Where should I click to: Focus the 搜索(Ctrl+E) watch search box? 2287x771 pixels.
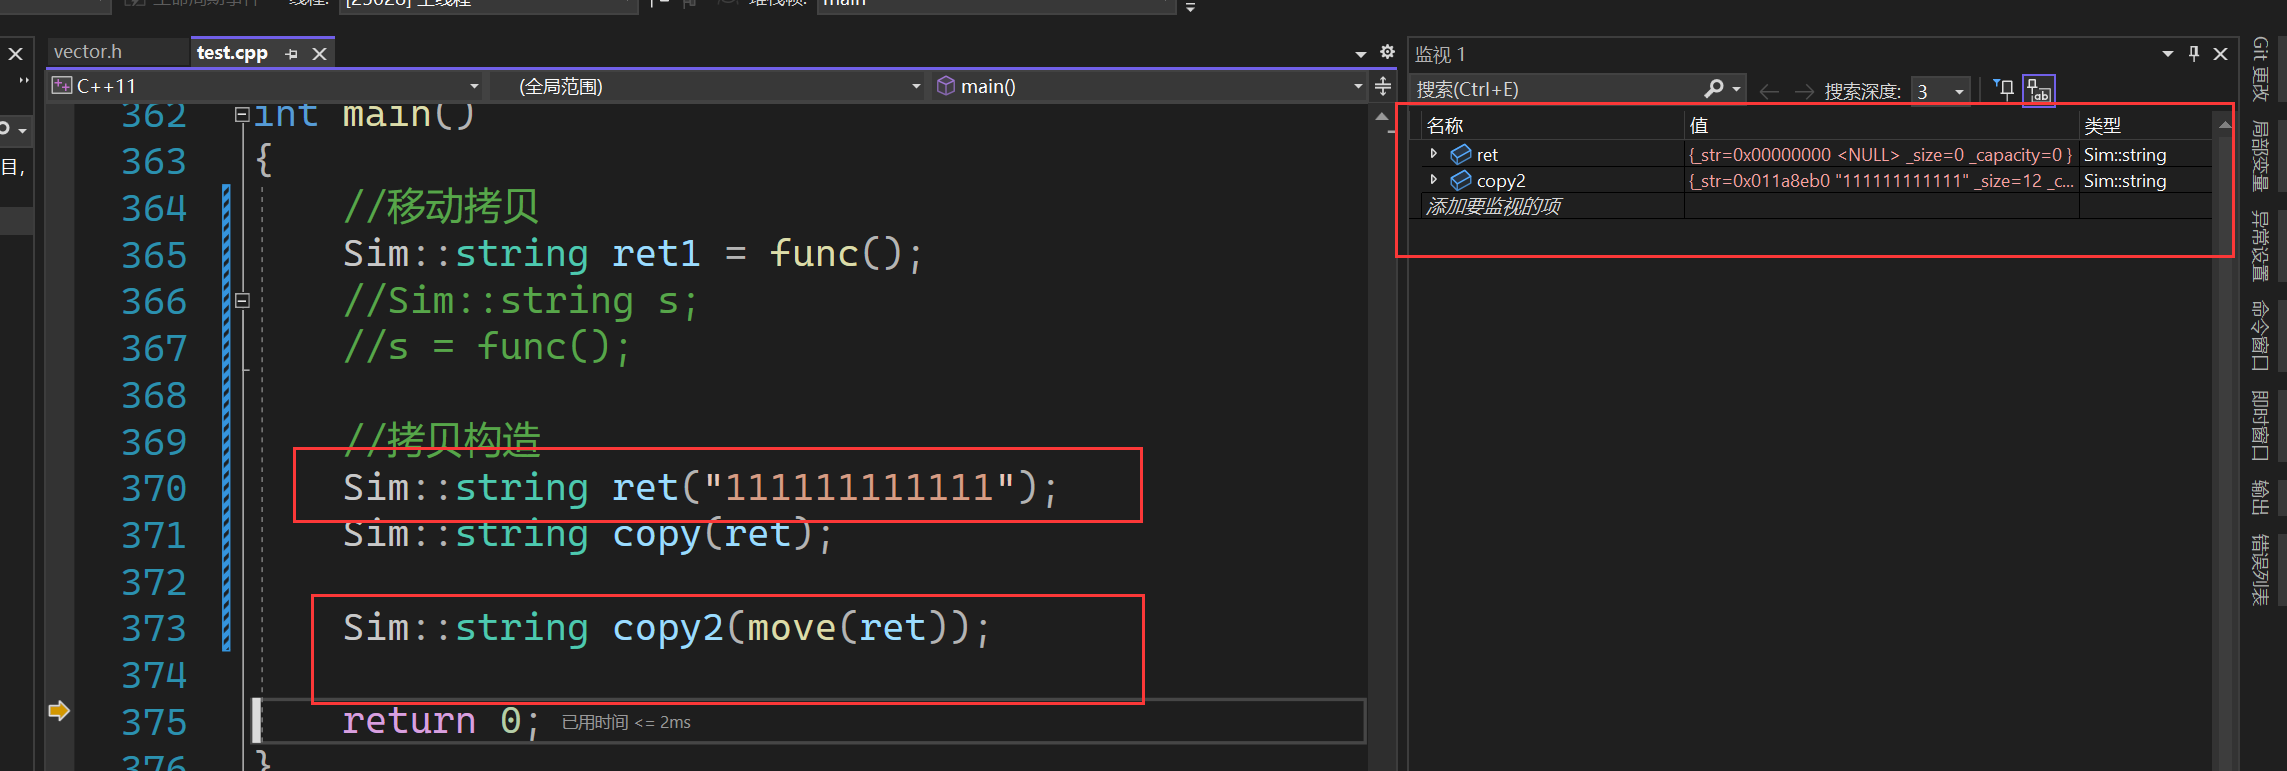[x=1558, y=89]
